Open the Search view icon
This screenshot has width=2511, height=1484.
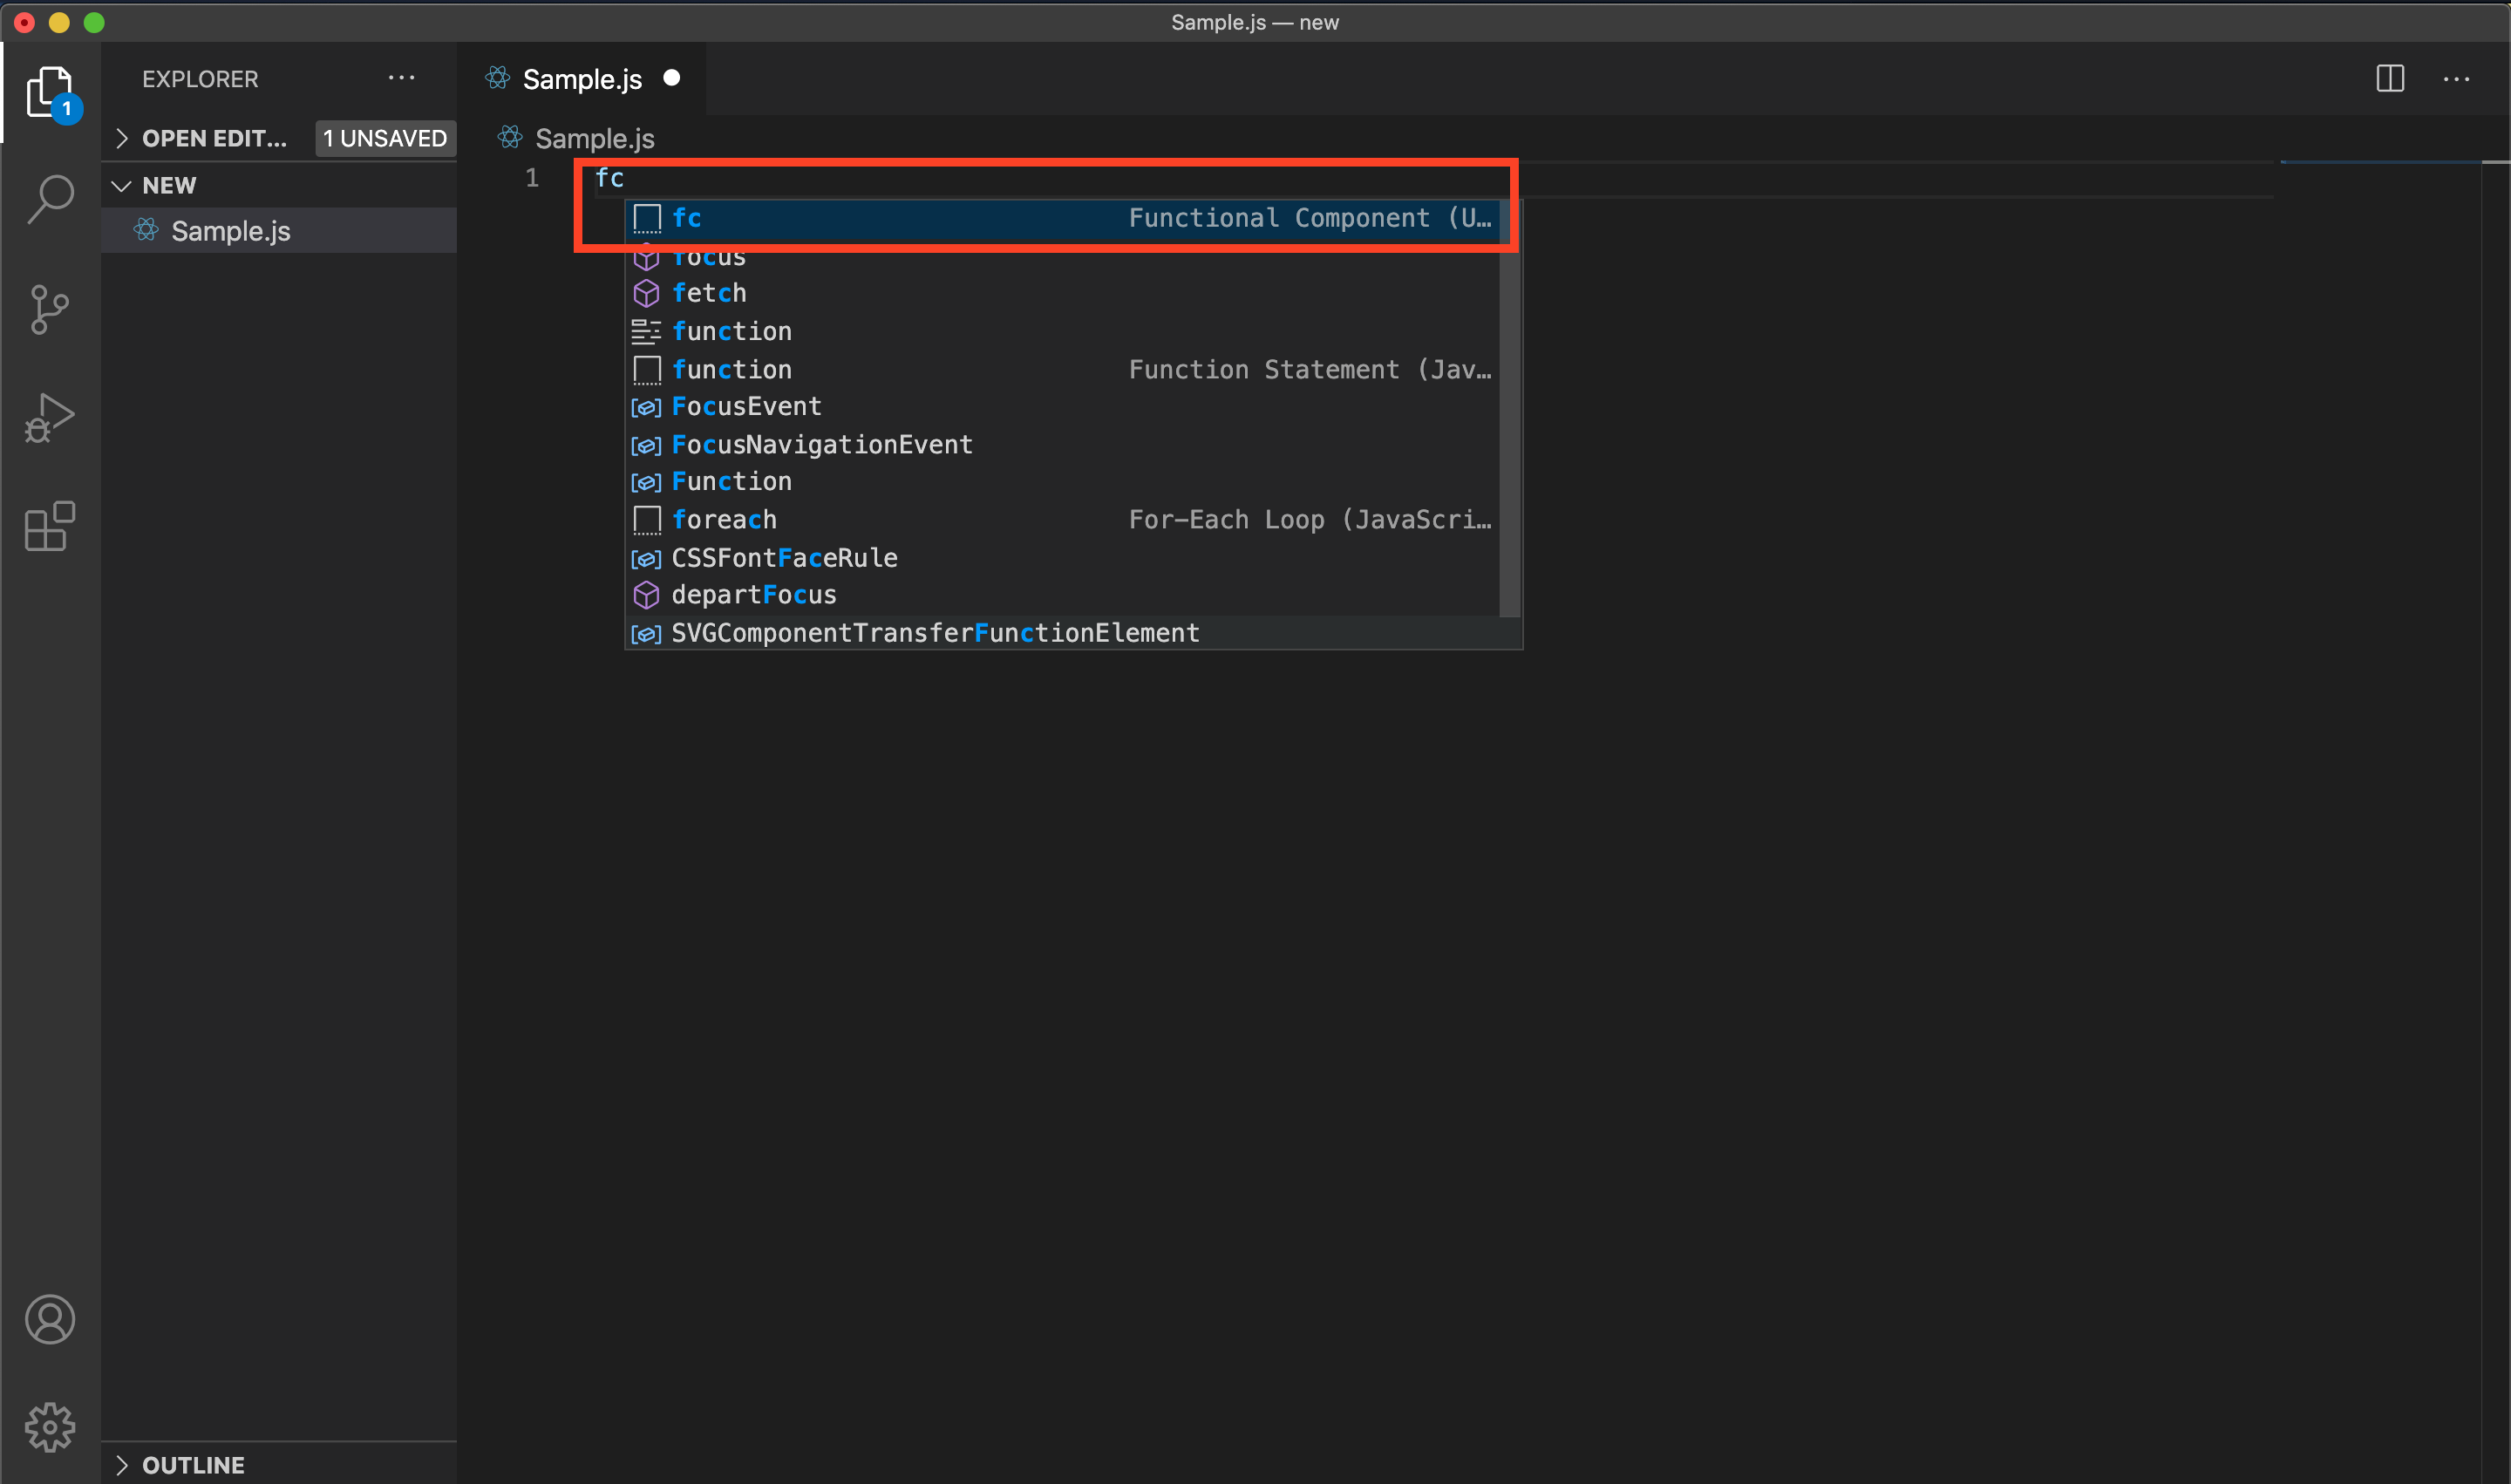(50, 198)
